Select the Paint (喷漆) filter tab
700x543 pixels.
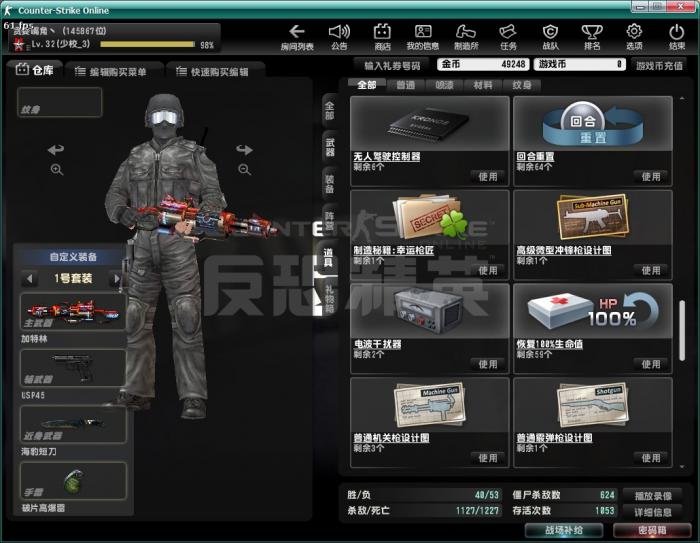[444, 85]
